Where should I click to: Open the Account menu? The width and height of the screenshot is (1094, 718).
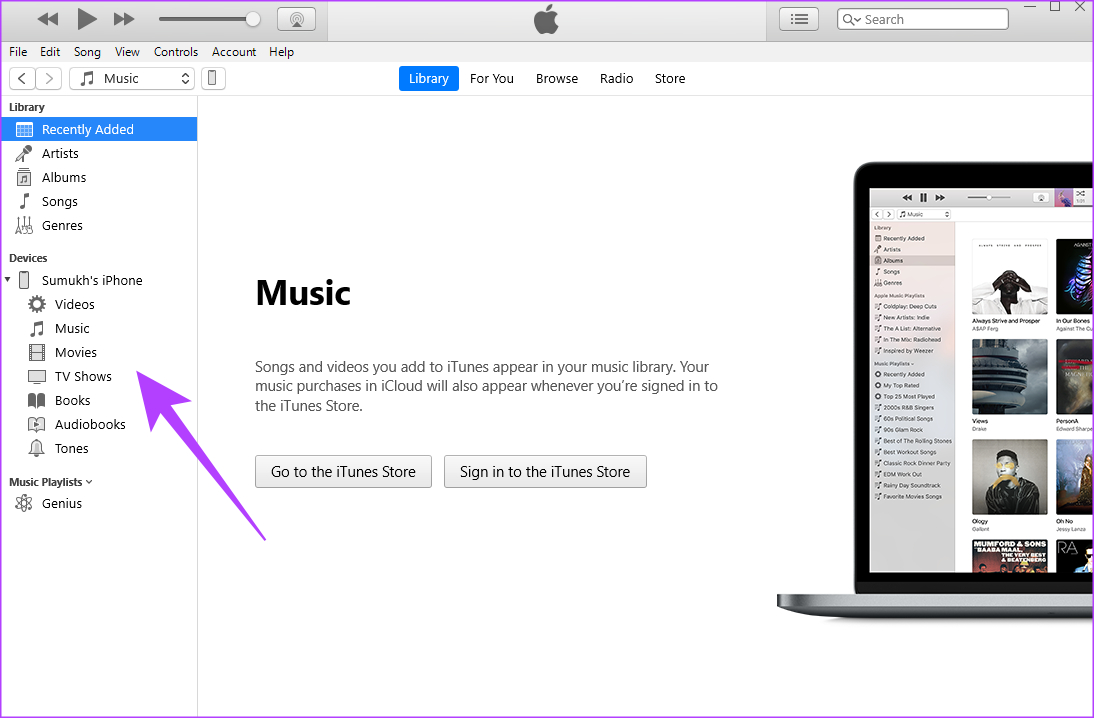(x=234, y=52)
